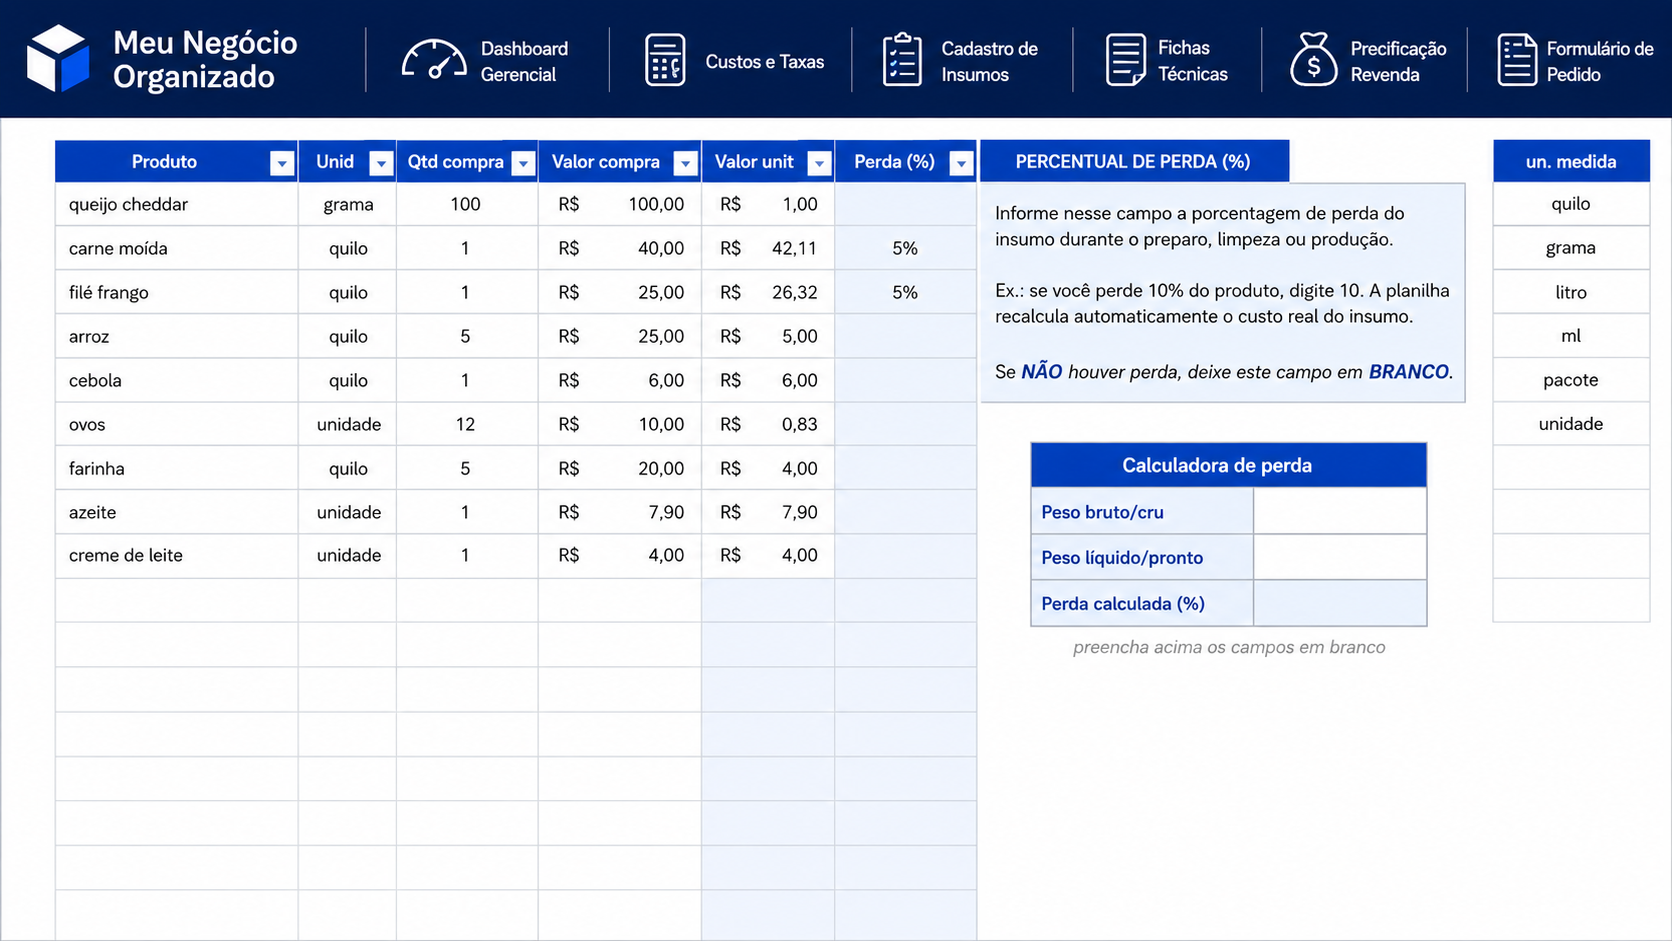Select the Perda cell for queijo cheddar
This screenshot has width=1672, height=941.
(905, 204)
